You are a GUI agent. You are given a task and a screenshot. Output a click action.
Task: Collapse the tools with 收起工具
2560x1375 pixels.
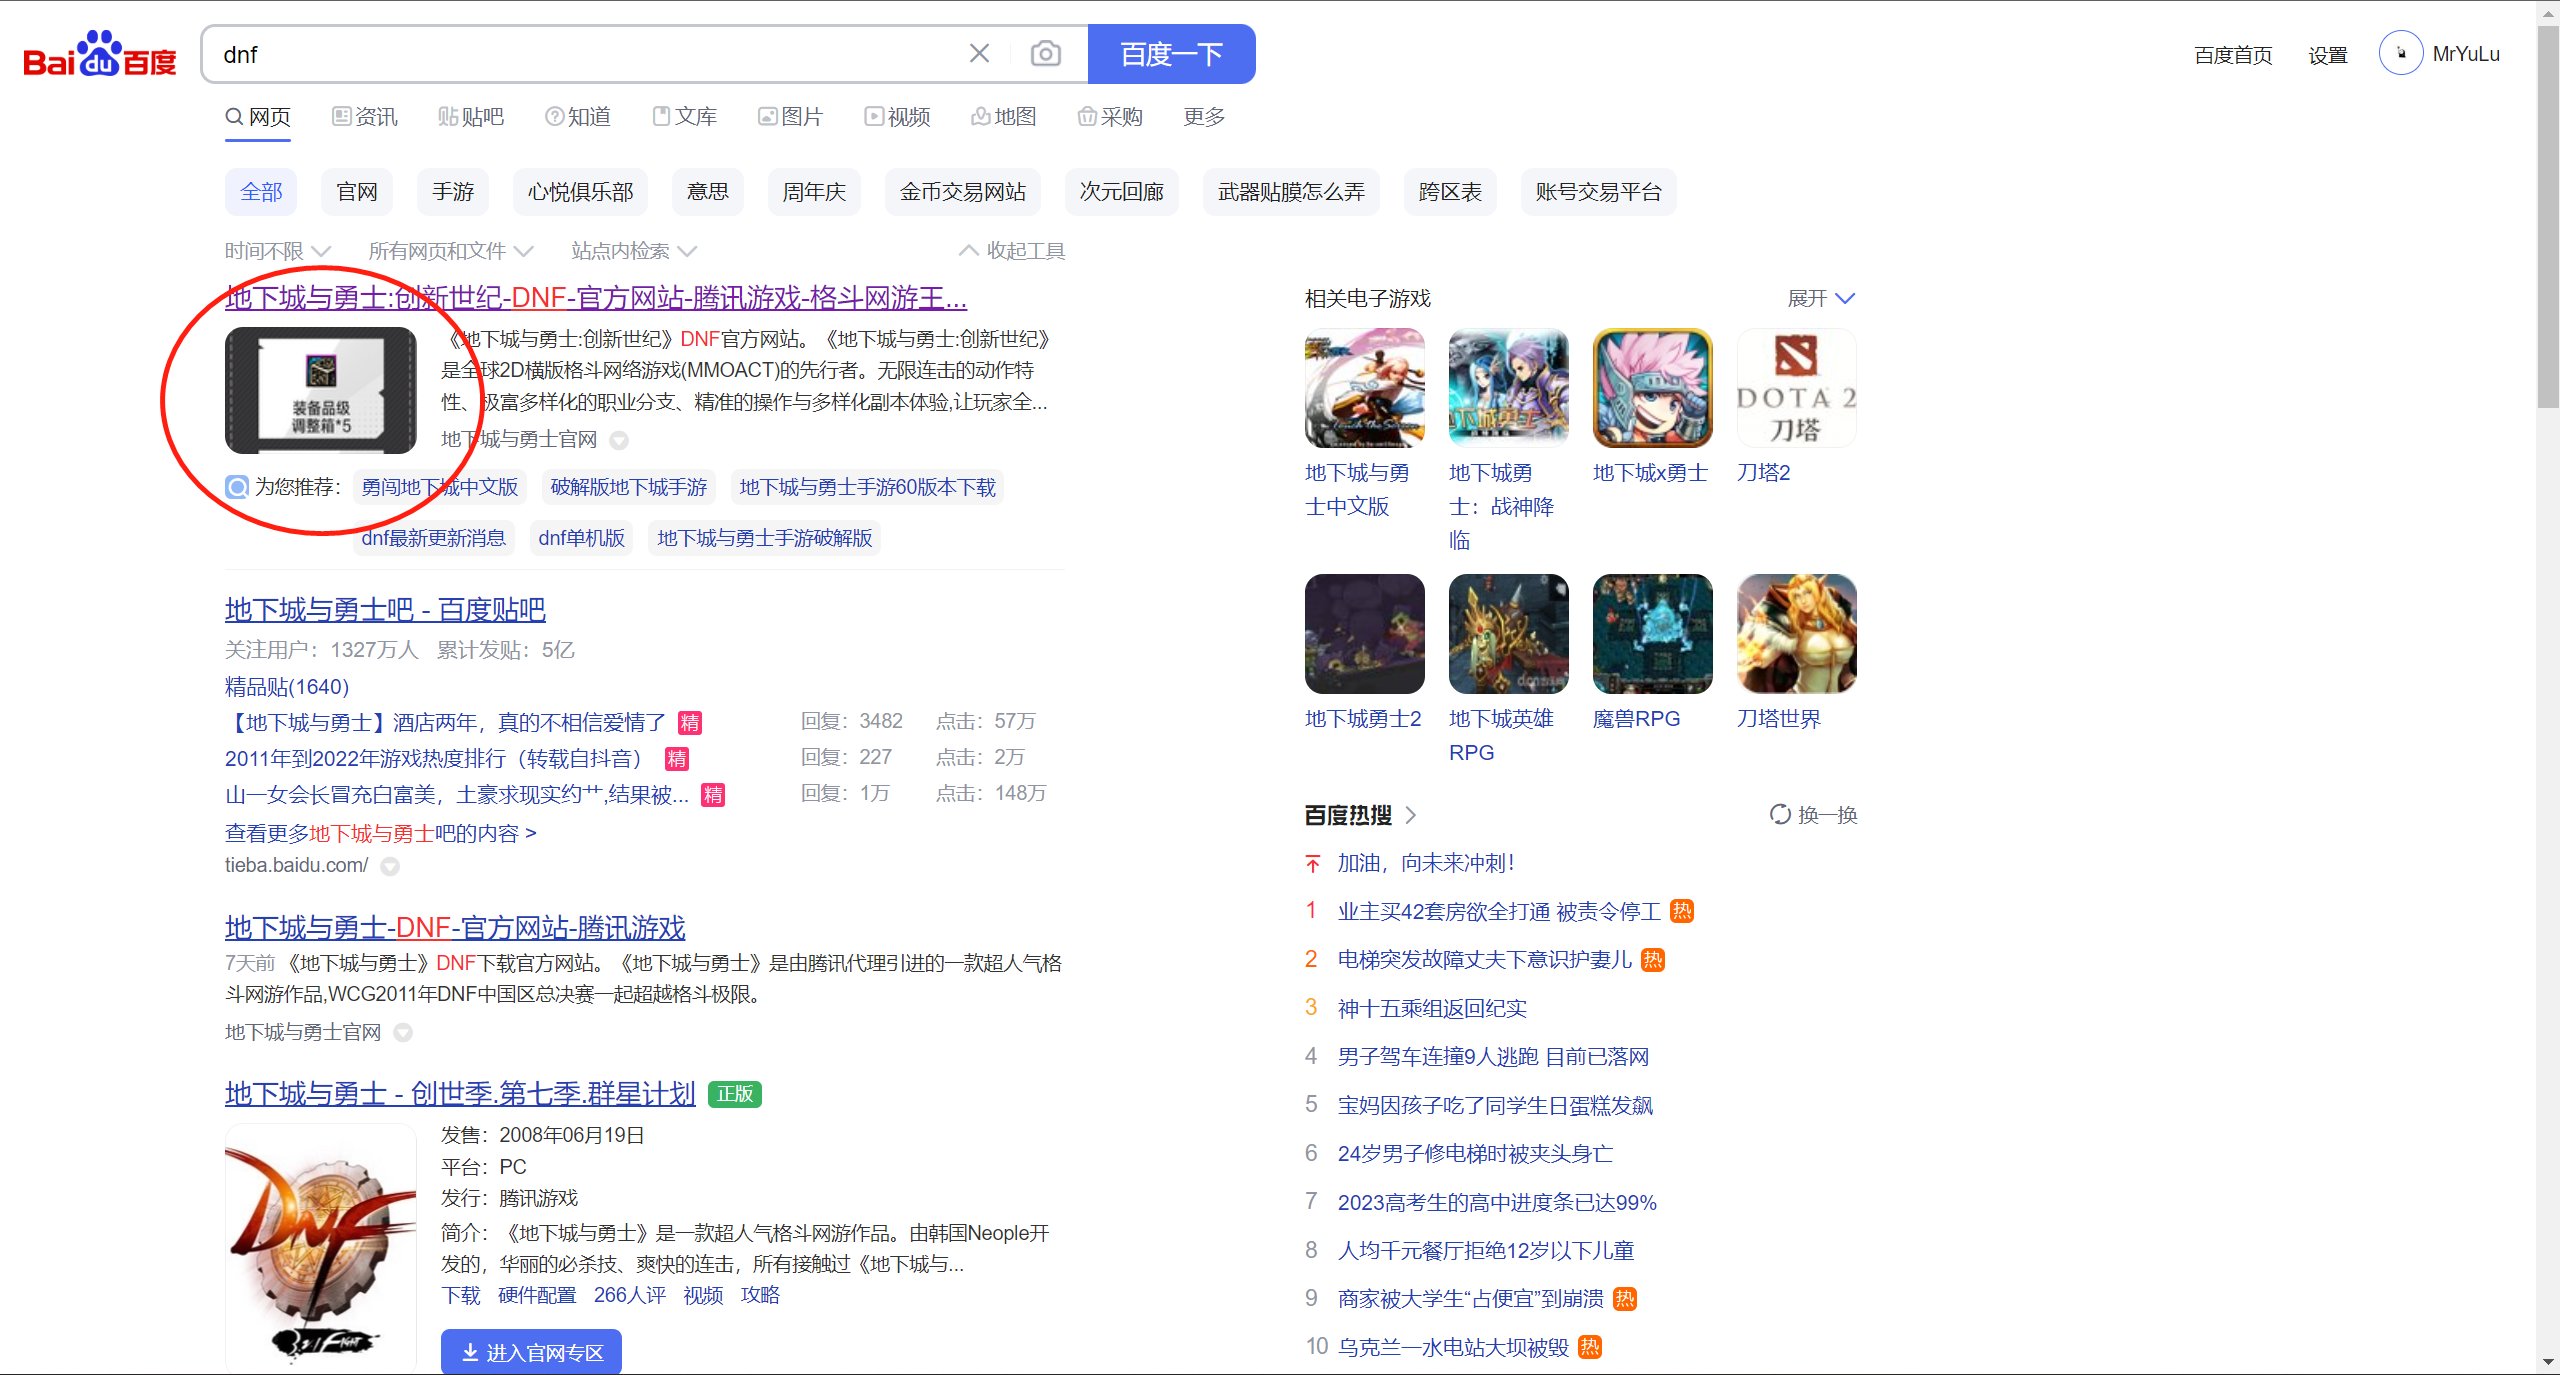pos(1012,251)
